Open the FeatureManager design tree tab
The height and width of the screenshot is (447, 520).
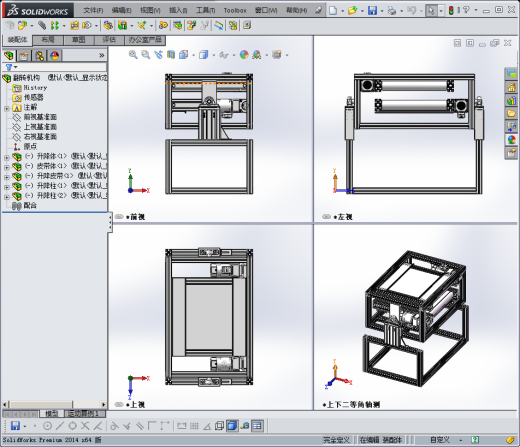pyautogui.click(x=9, y=55)
